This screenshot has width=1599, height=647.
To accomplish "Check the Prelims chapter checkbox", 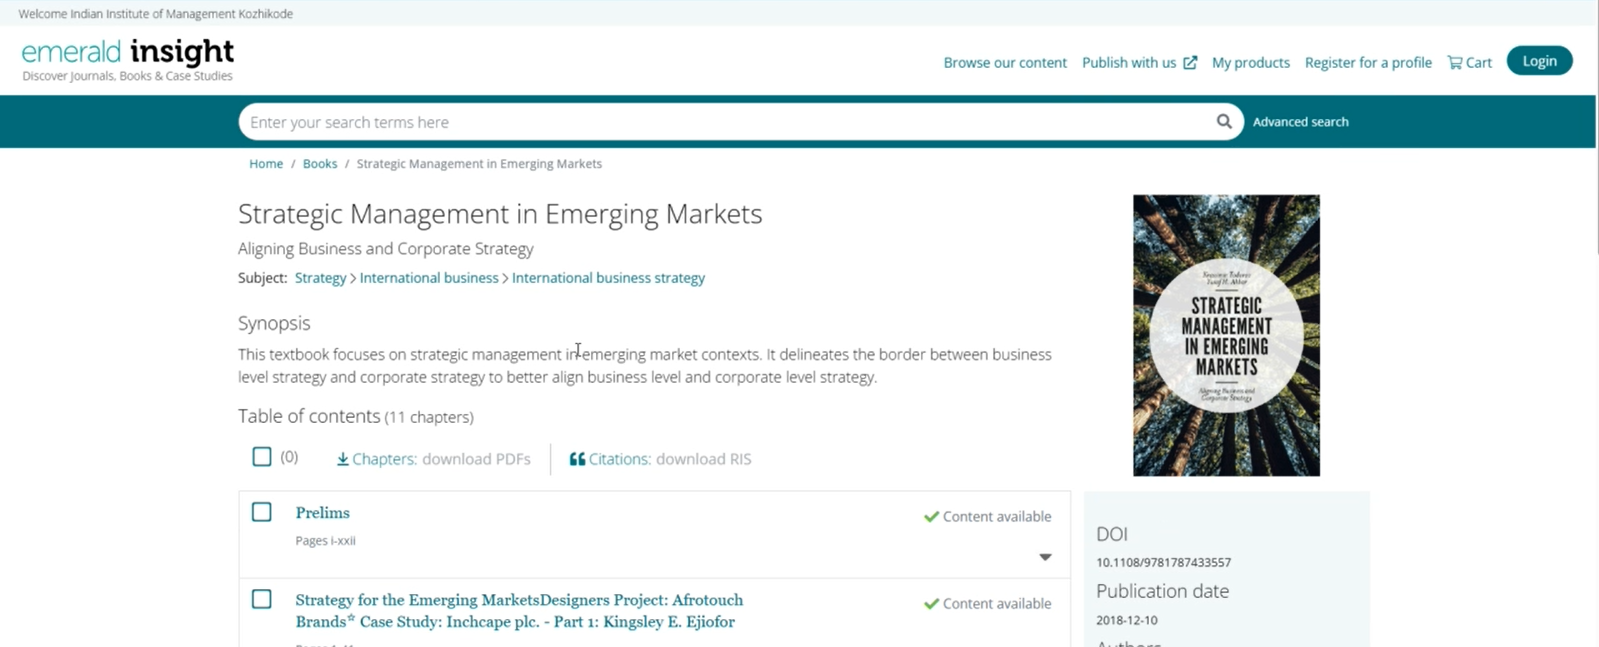I will tap(262, 512).
